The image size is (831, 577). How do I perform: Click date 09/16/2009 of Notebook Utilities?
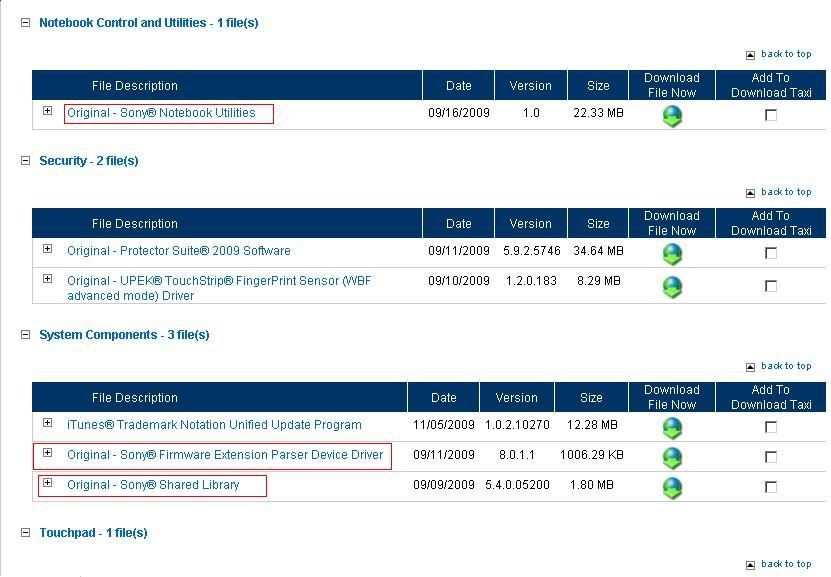[x=459, y=113]
